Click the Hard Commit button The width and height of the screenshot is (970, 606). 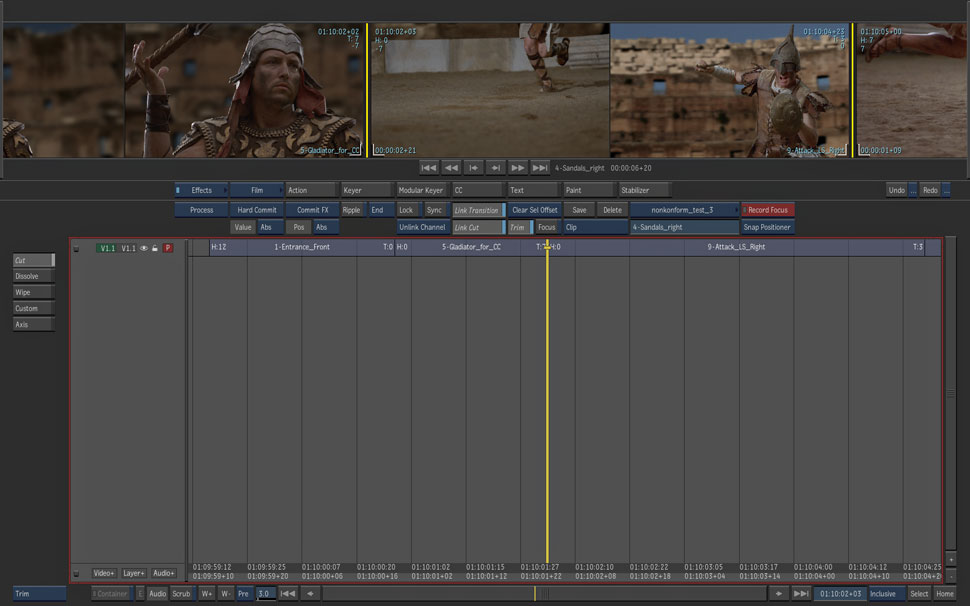pyautogui.click(x=257, y=210)
